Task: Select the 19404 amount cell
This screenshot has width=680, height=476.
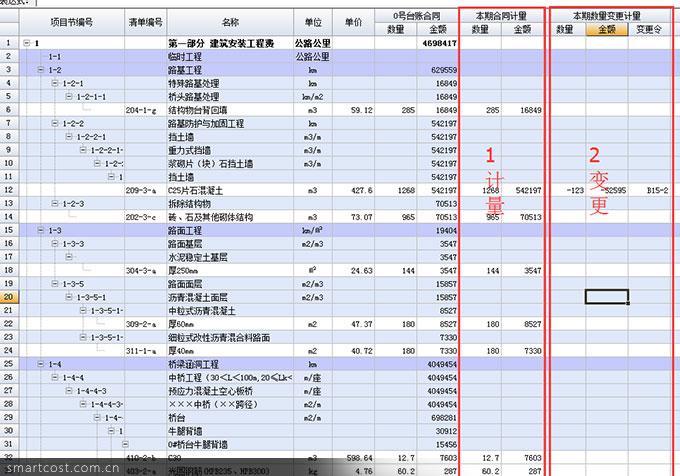Action: coord(437,230)
